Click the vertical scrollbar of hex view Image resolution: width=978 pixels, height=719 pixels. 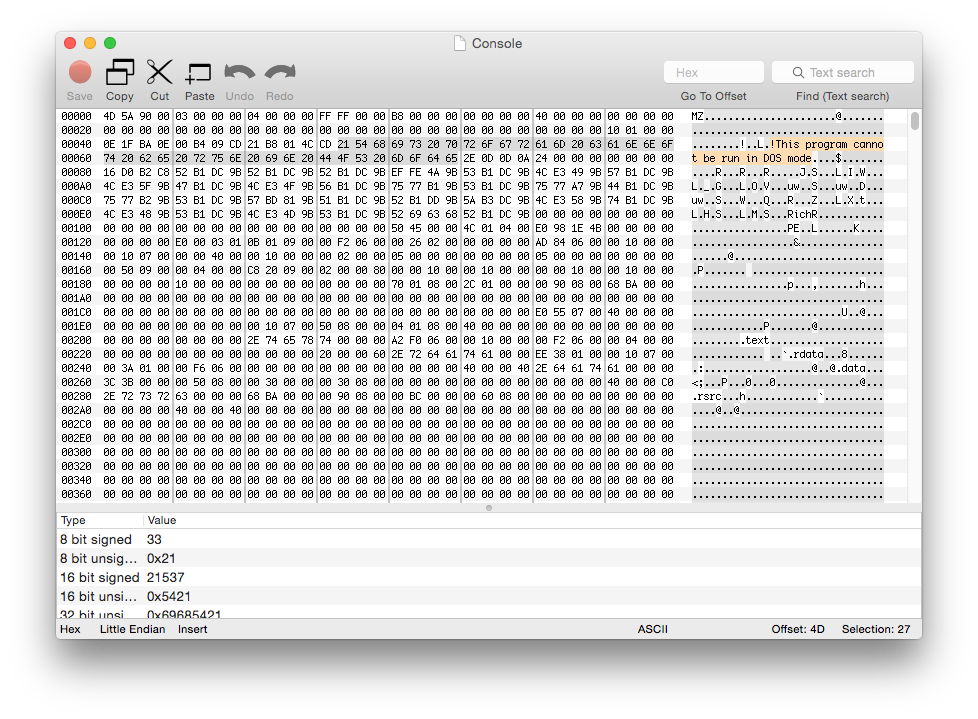pos(915,122)
